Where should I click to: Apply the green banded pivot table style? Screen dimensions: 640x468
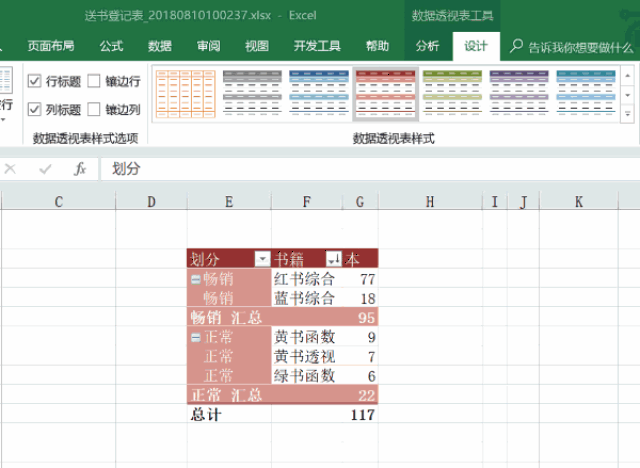click(452, 94)
